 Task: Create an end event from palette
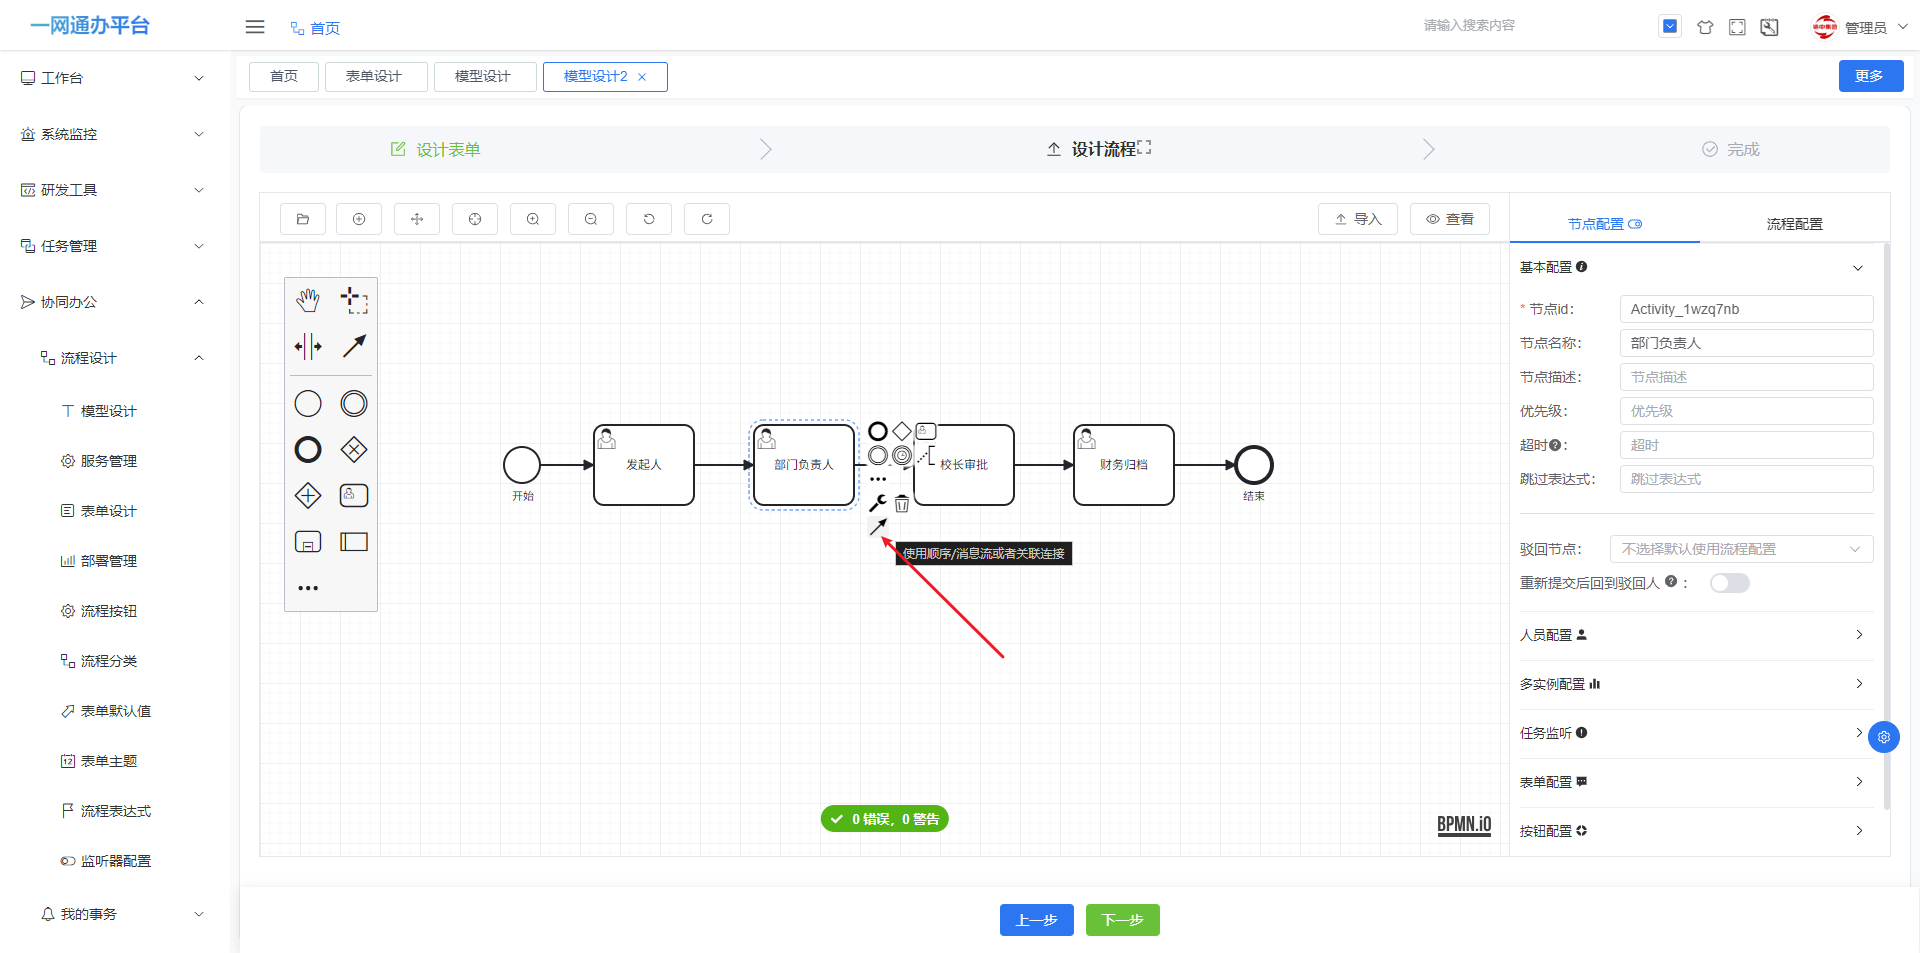point(308,449)
